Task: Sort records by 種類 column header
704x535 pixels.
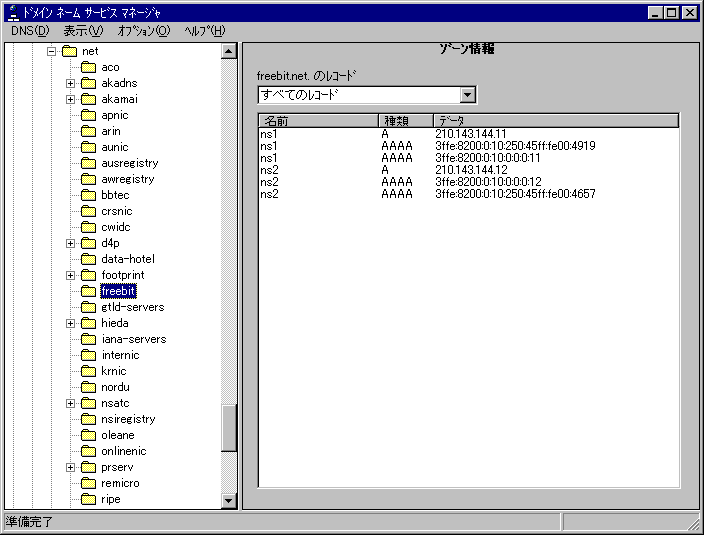Action: (x=404, y=121)
